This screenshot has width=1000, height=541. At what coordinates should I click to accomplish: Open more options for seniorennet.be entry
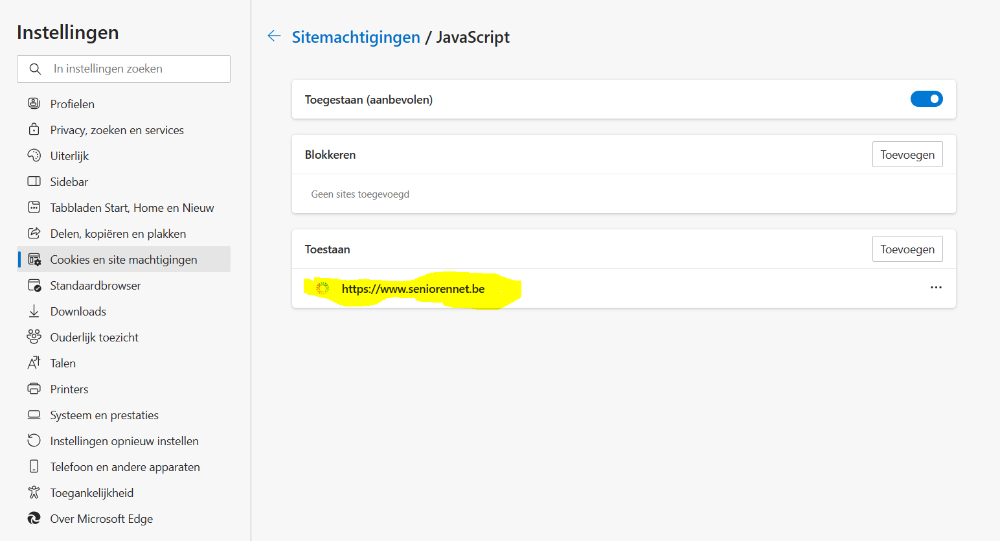pos(936,287)
